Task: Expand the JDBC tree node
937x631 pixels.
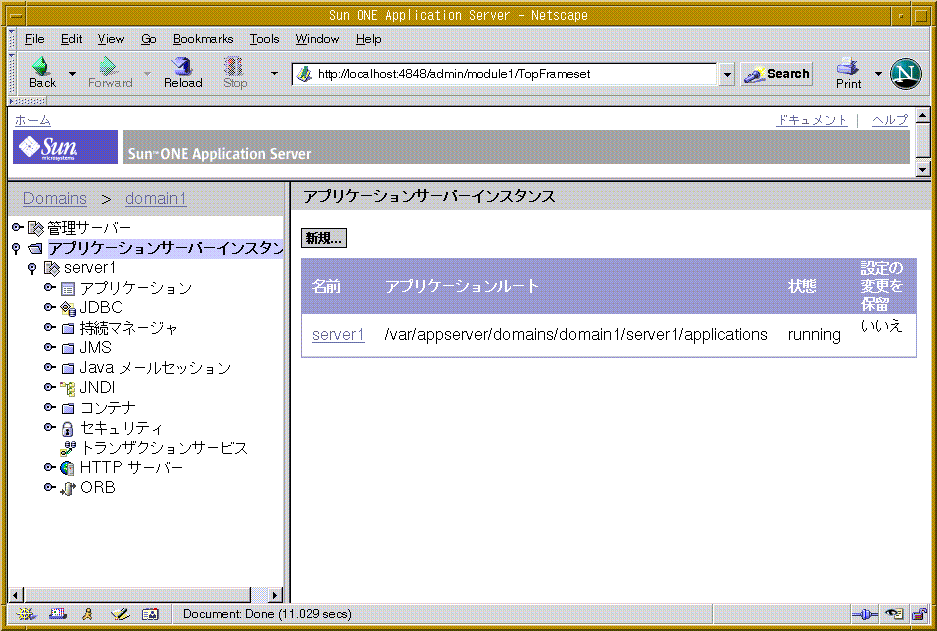Action: 50,307
